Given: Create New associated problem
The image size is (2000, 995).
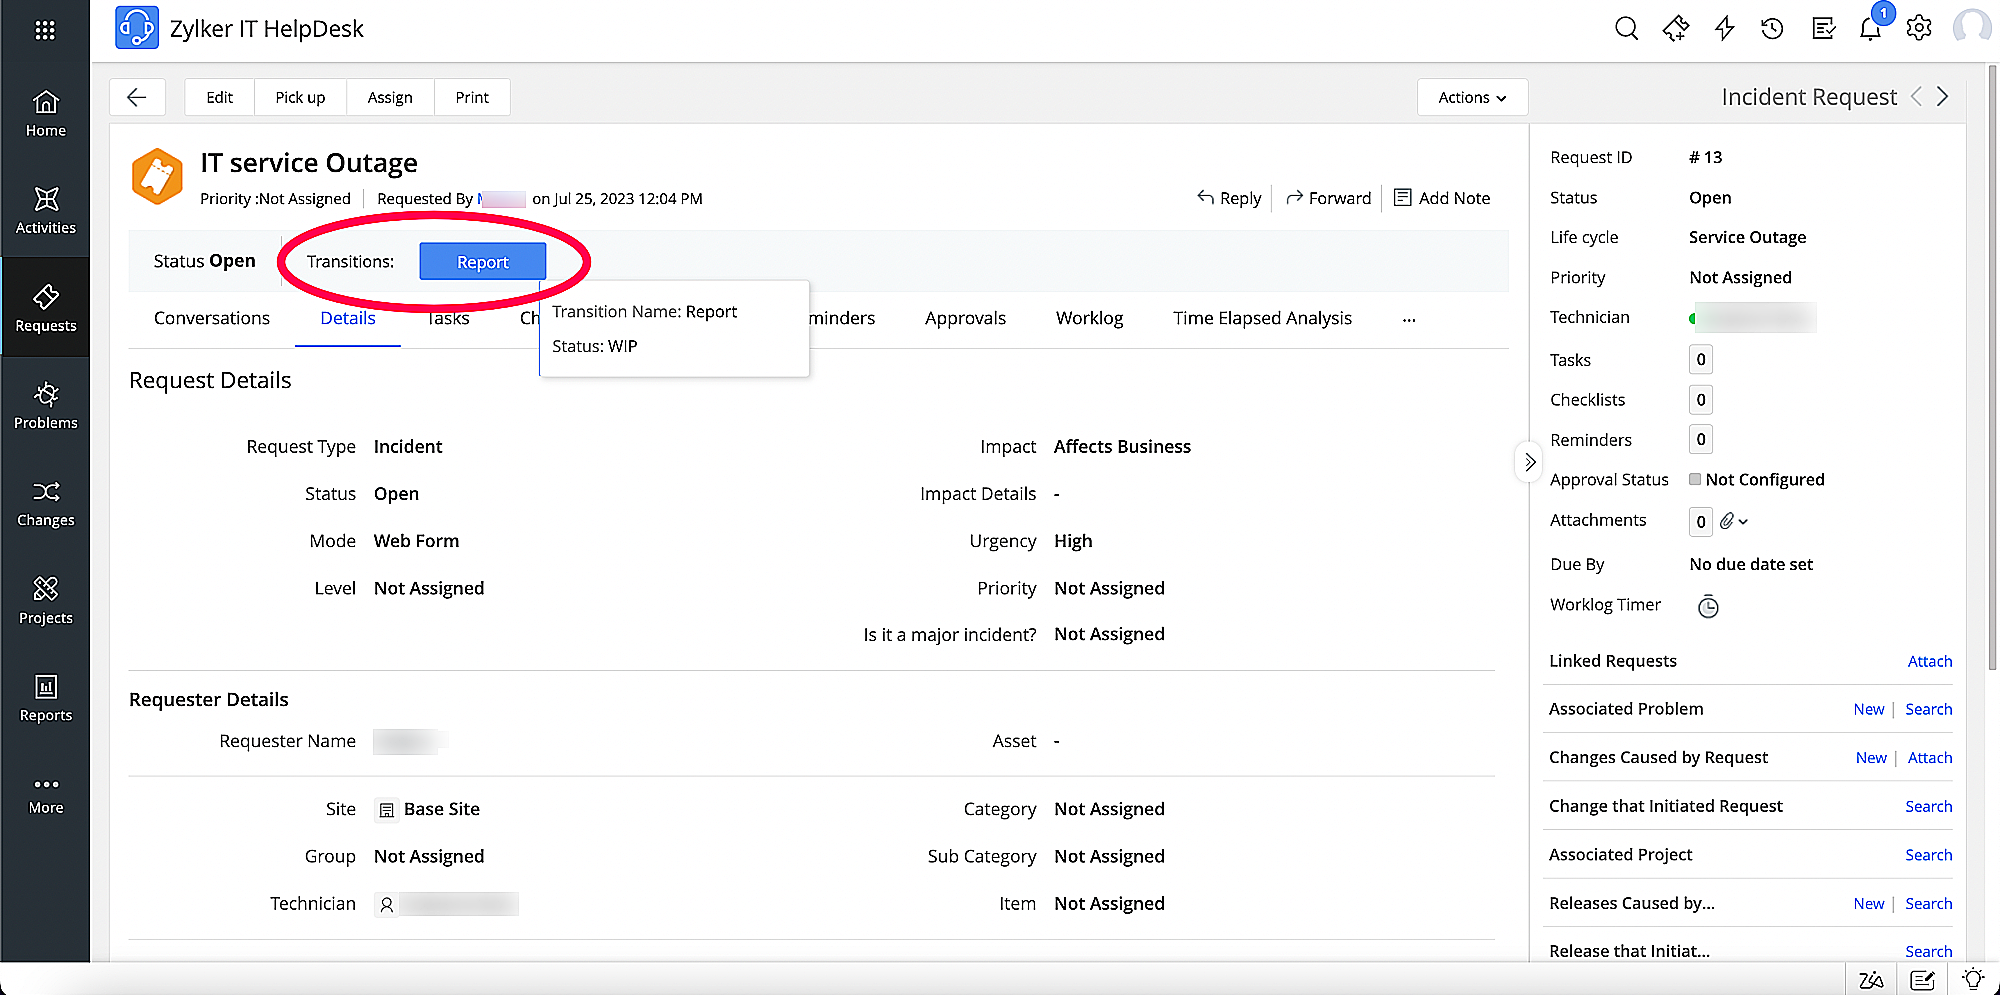Looking at the screenshot, I should point(1868,709).
